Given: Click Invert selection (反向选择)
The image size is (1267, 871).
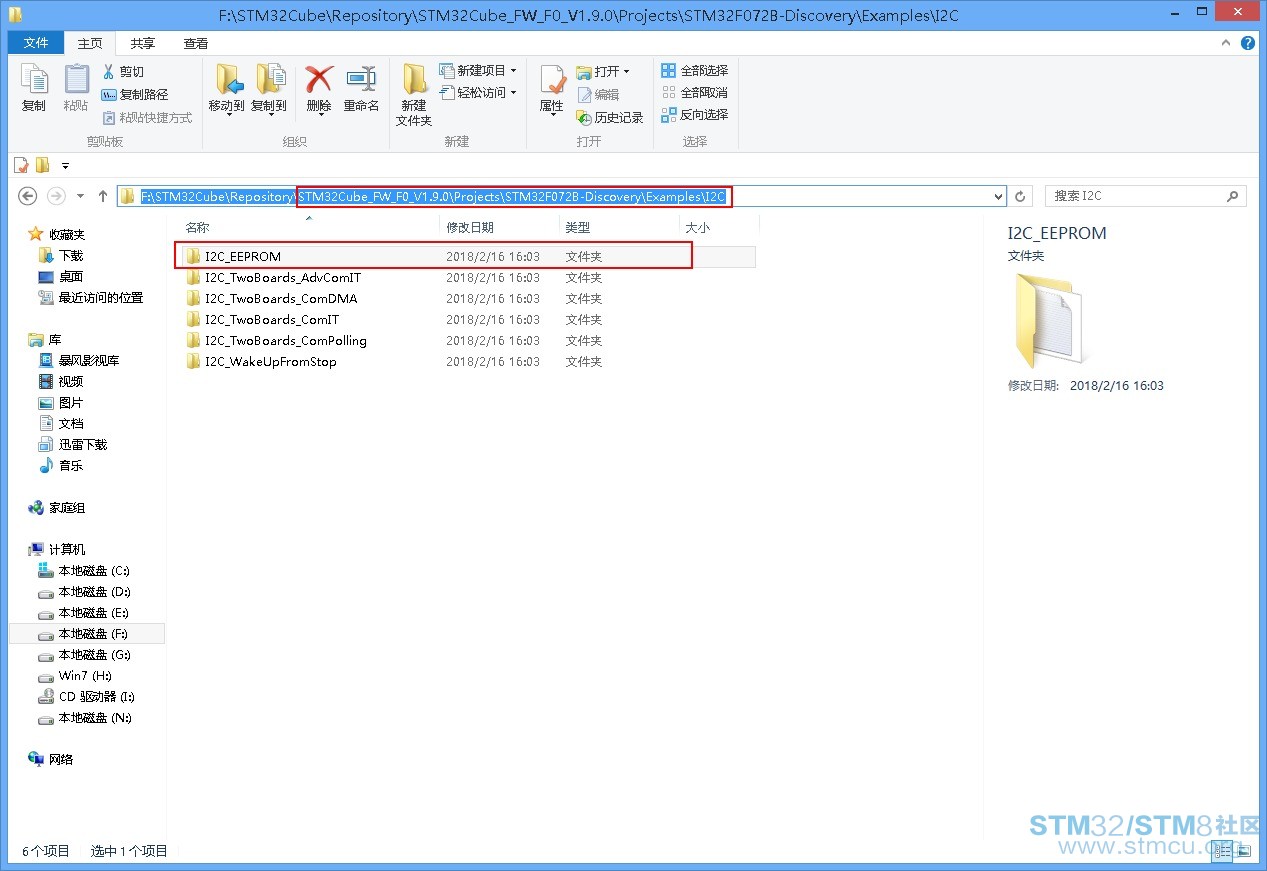Looking at the screenshot, I should 695,114.
